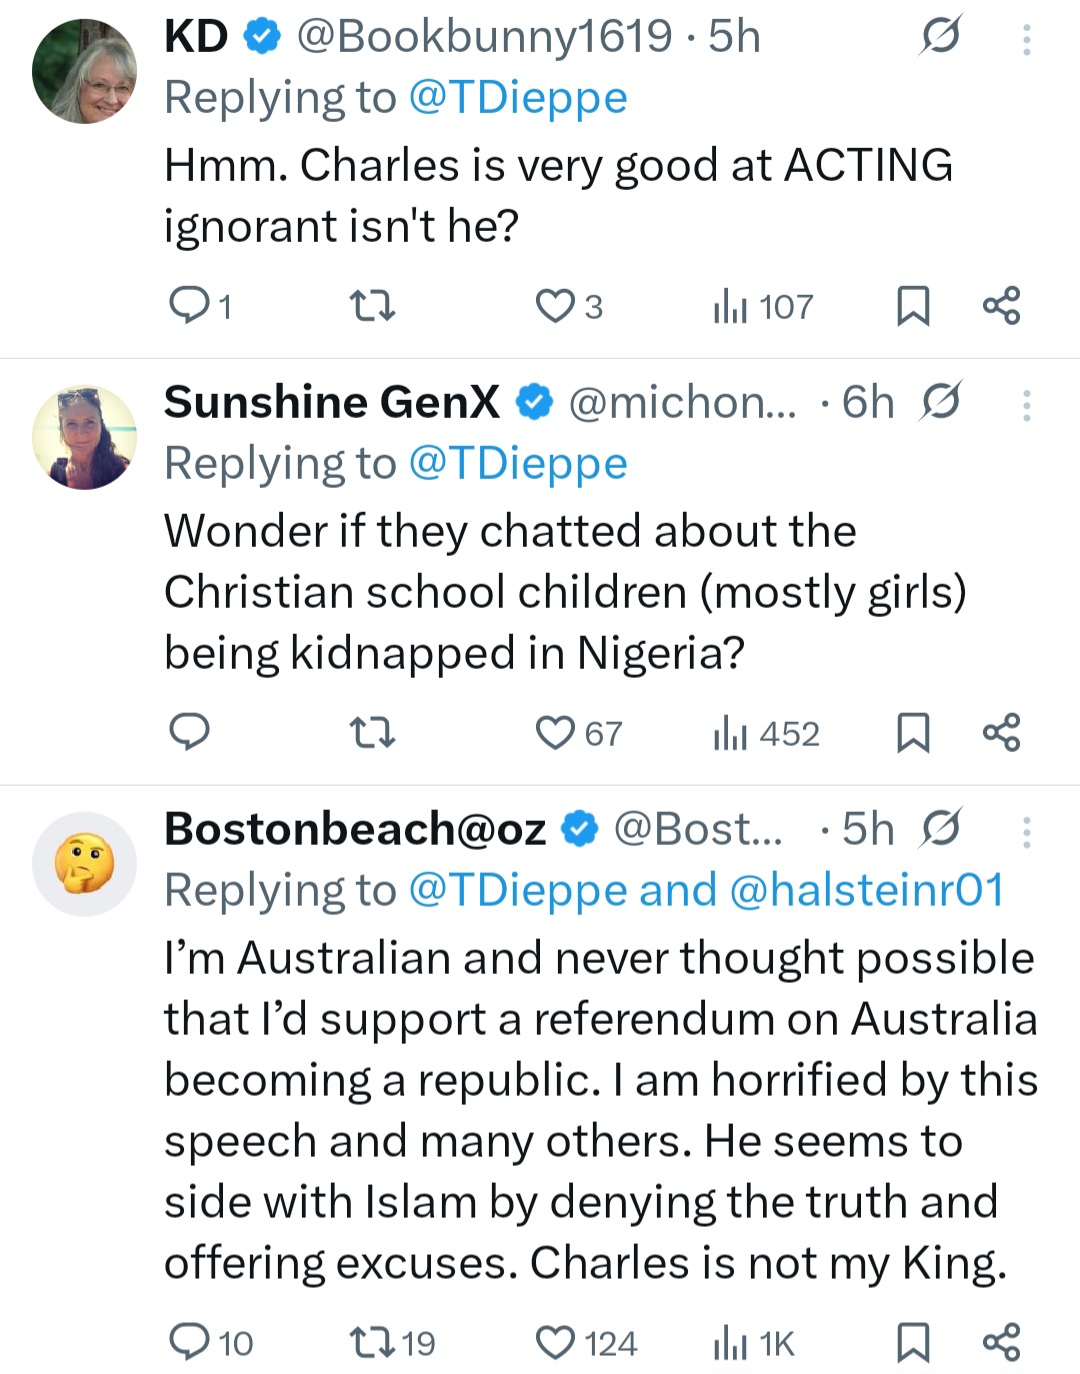Like Bostonbeach's reply
The width and height of the screenshot is (1080, 1374).
coord(560,1342)
